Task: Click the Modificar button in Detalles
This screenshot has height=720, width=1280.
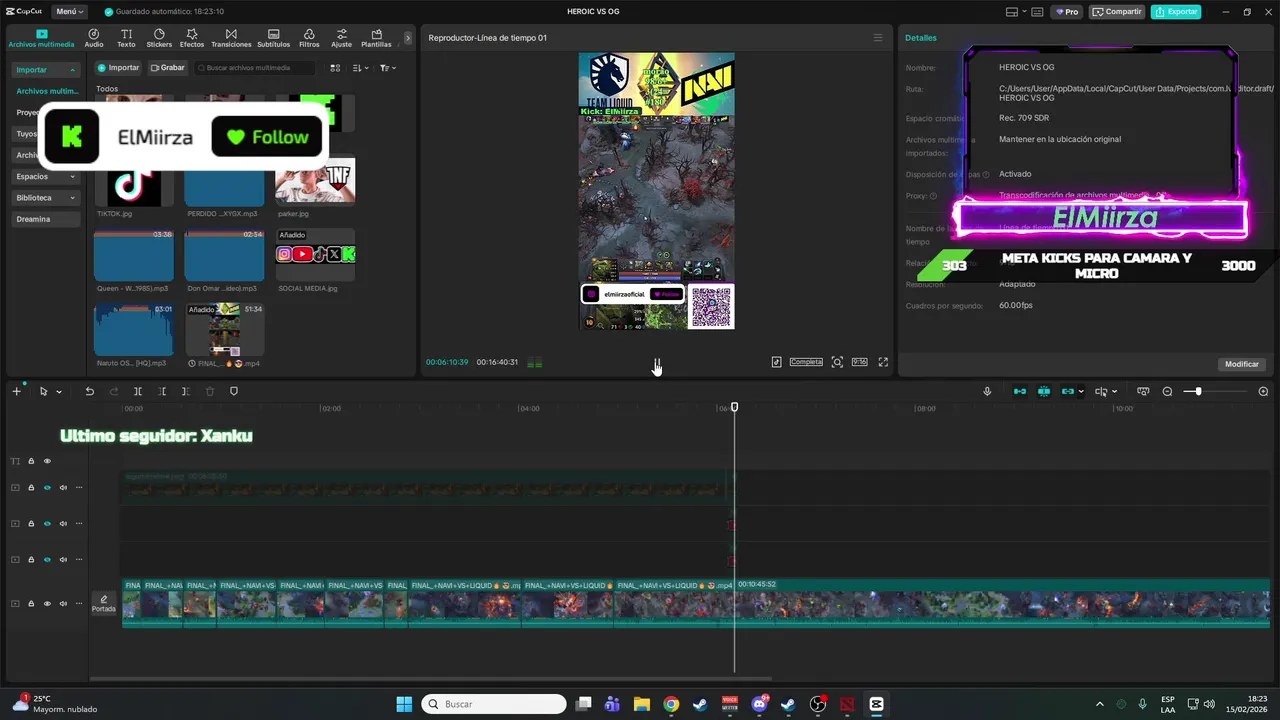Action: pos(1242,364)
